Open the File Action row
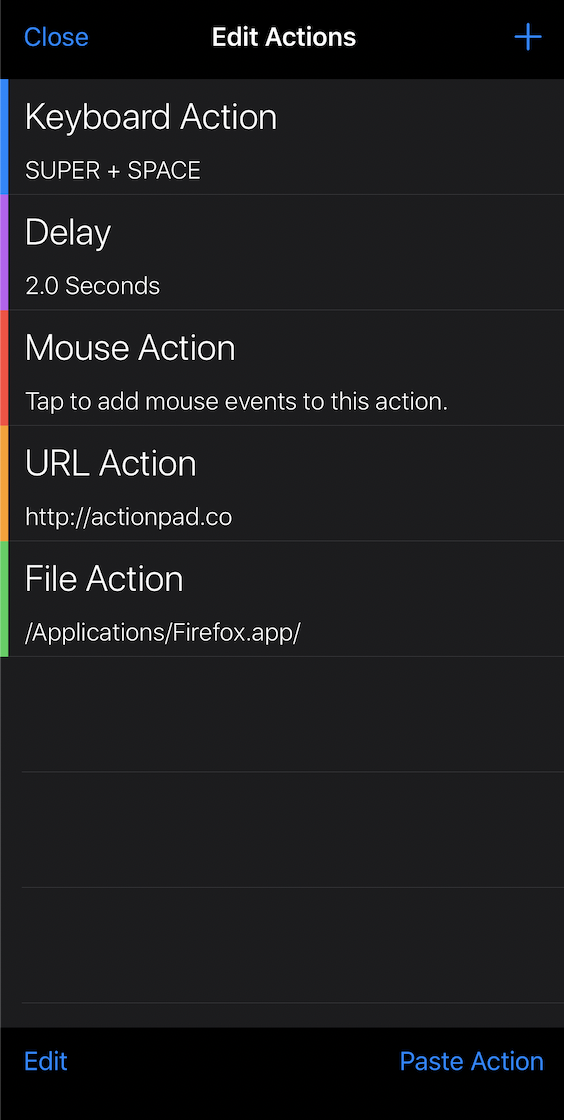The height and width of the screenshot is (1120, 564). pos(282,599)
